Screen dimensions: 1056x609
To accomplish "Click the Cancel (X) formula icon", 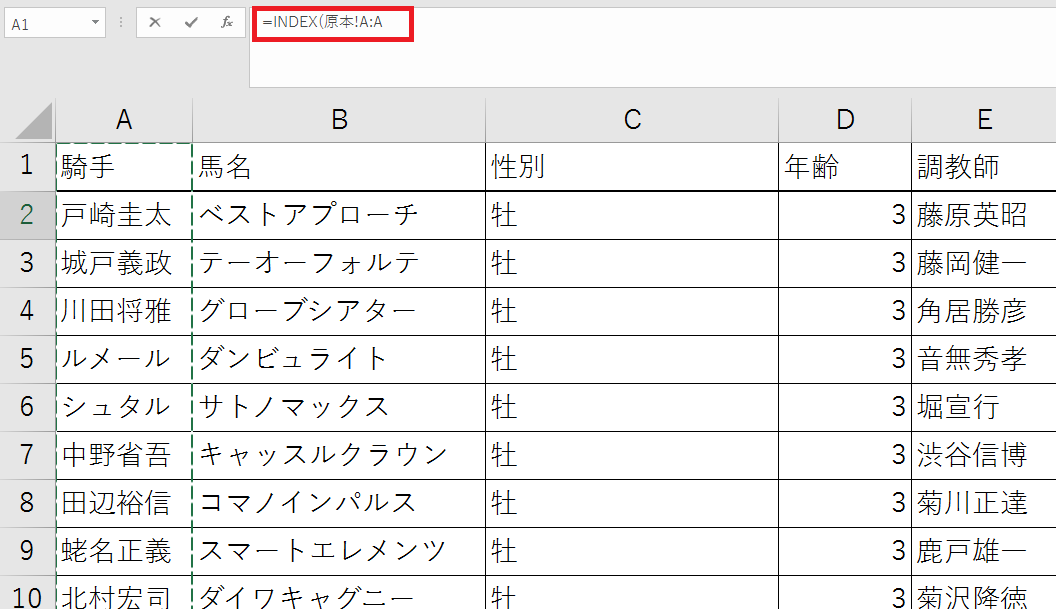I will tap(155, 22).
